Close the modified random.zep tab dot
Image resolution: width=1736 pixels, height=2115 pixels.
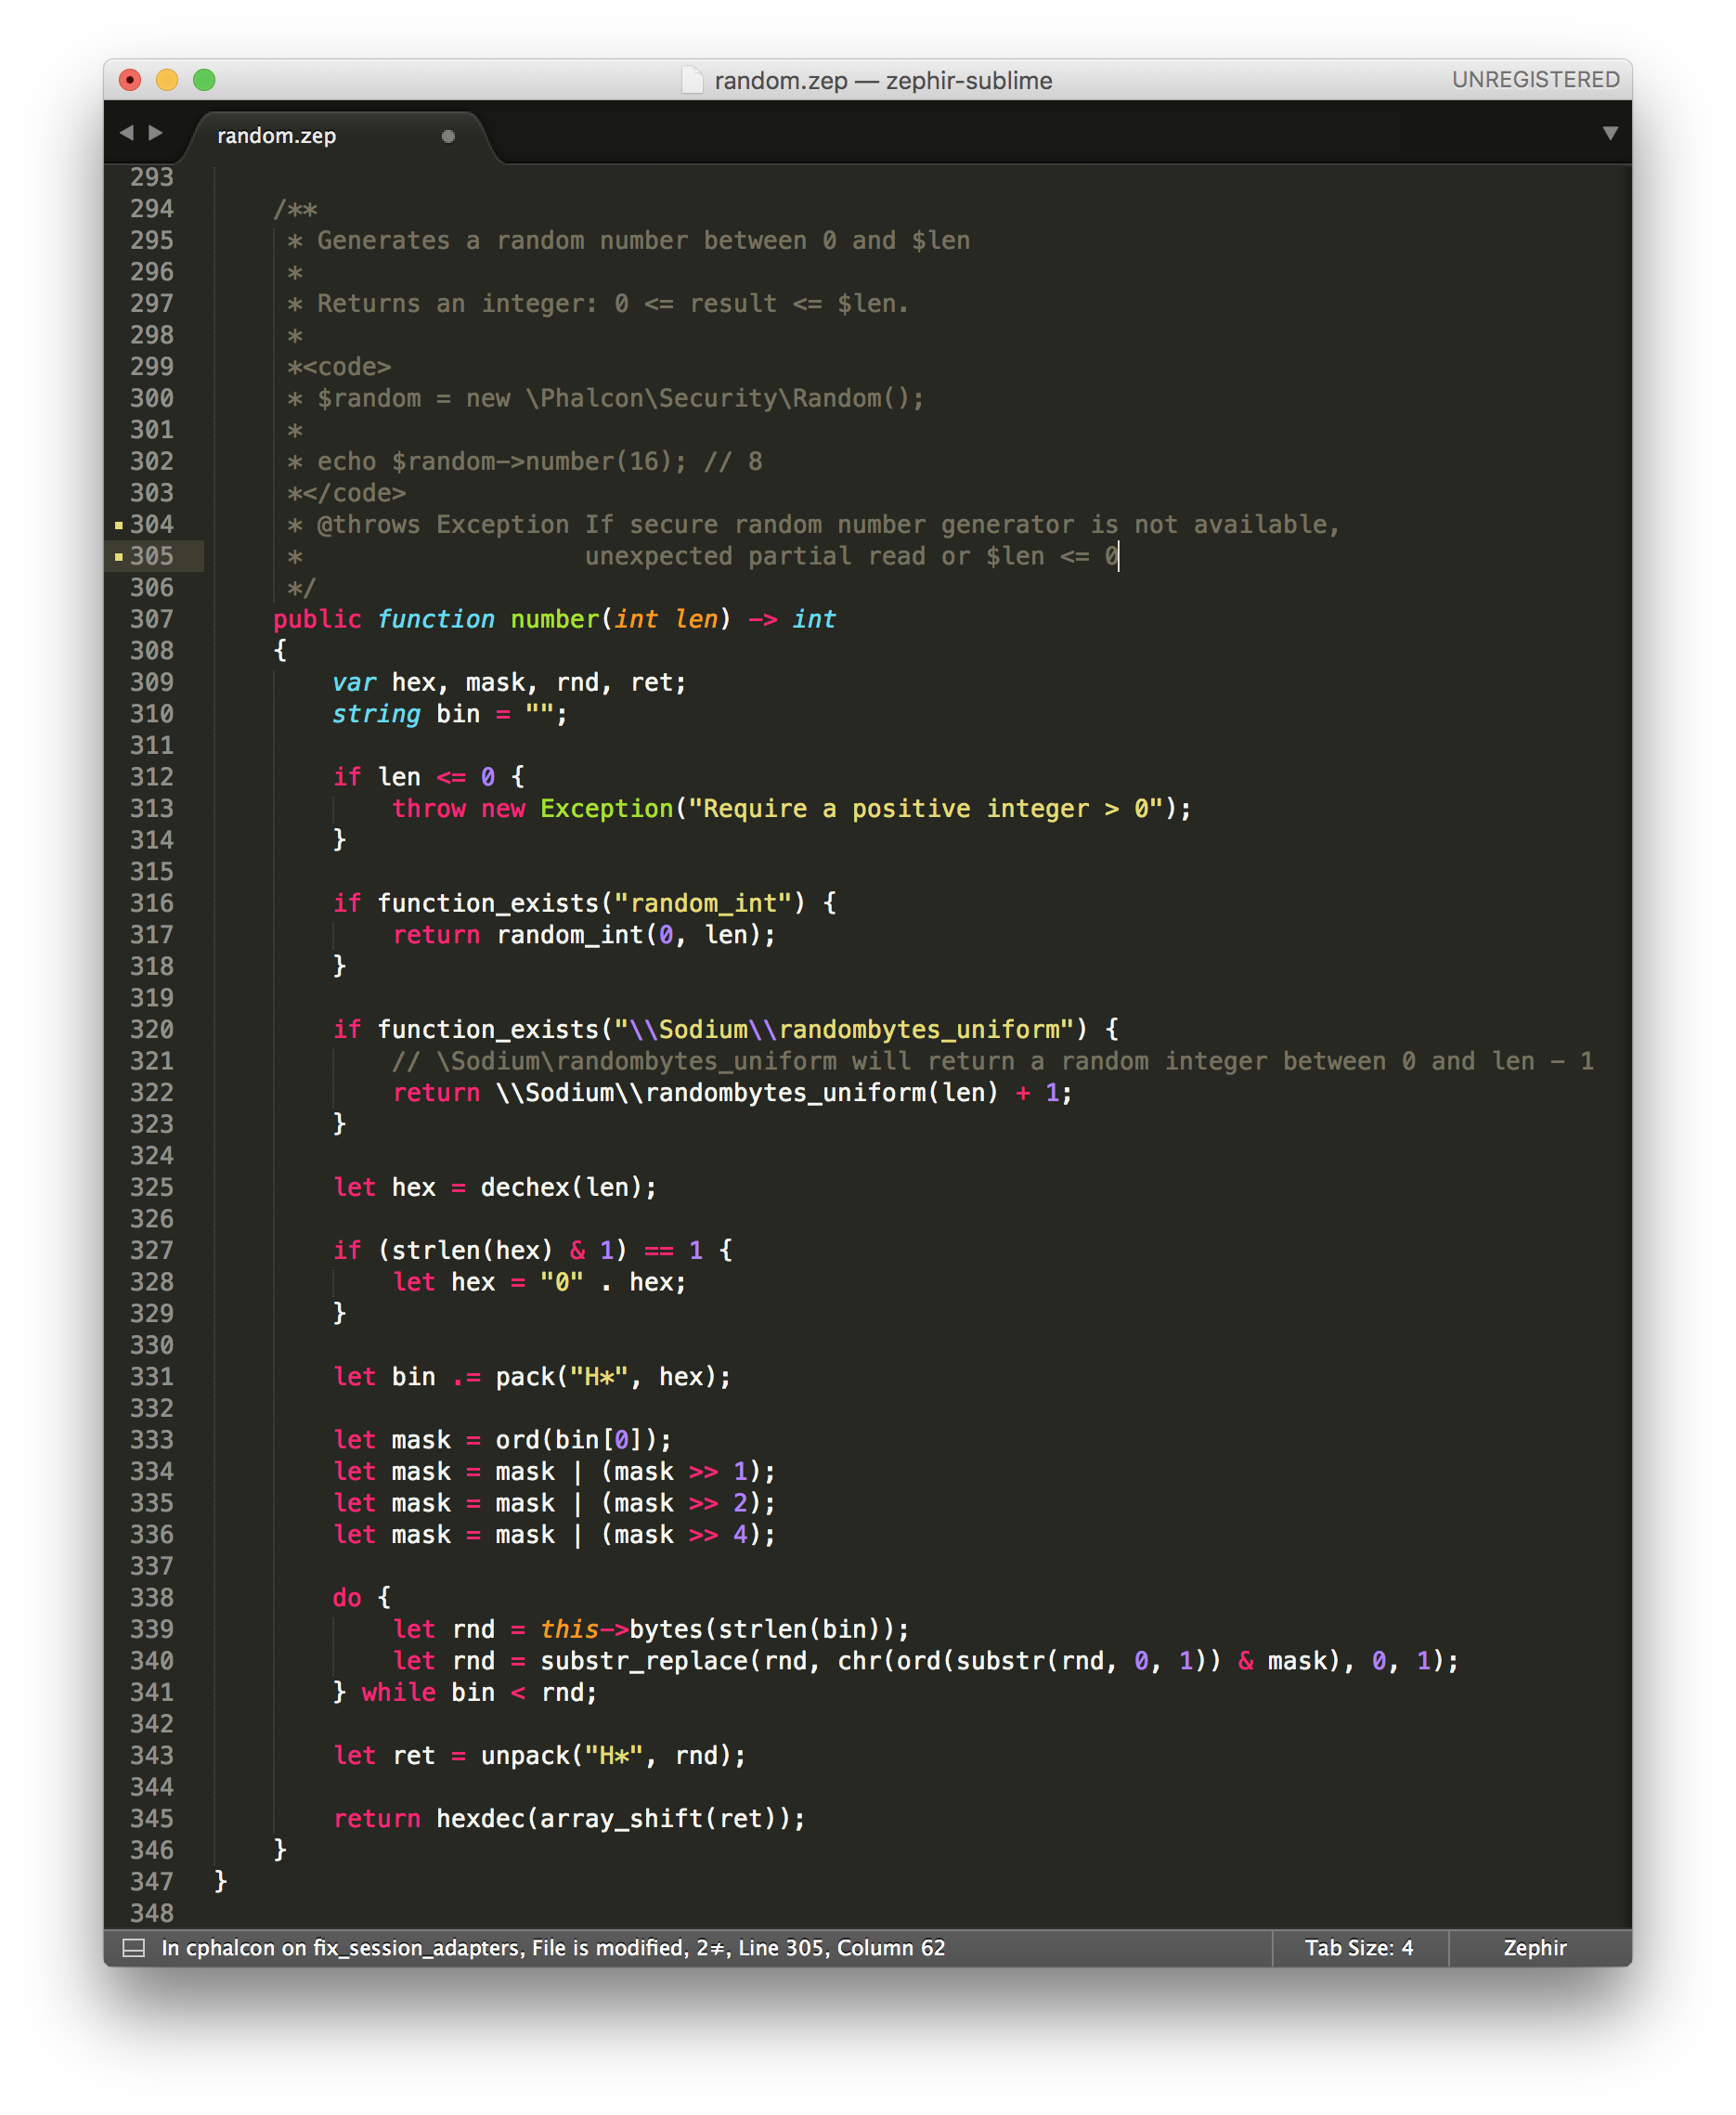click(448, 136)
